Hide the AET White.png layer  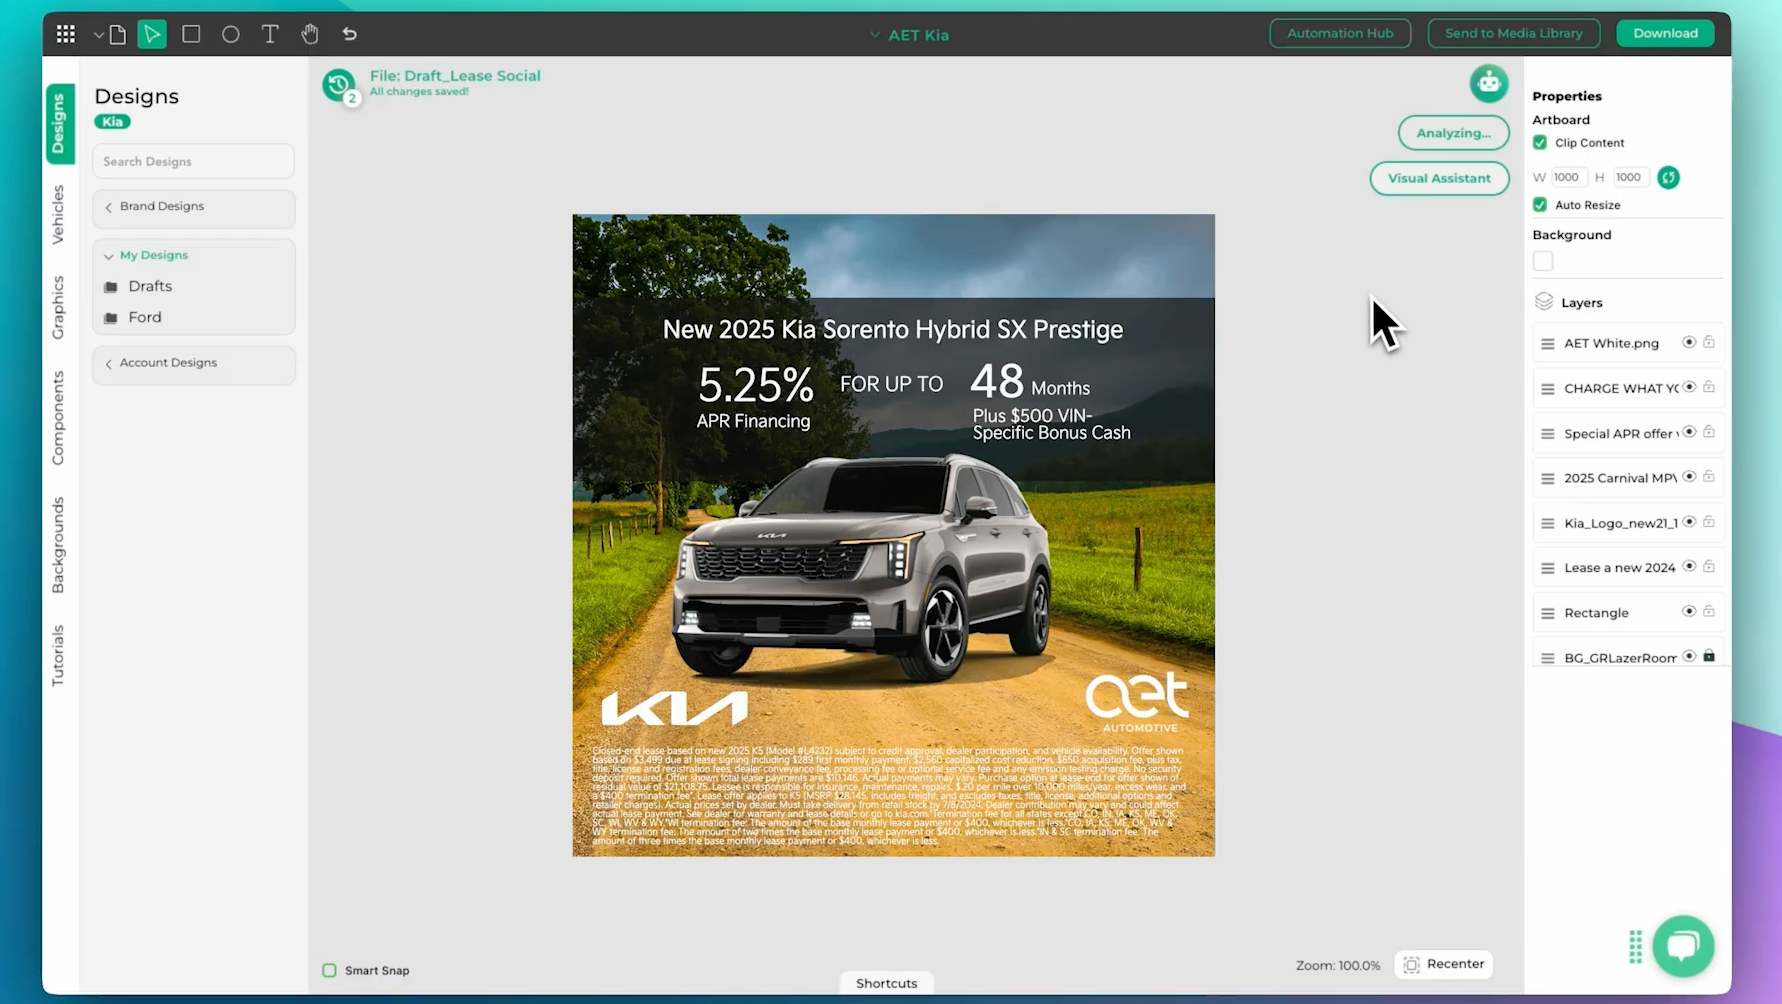[1689, 342]
